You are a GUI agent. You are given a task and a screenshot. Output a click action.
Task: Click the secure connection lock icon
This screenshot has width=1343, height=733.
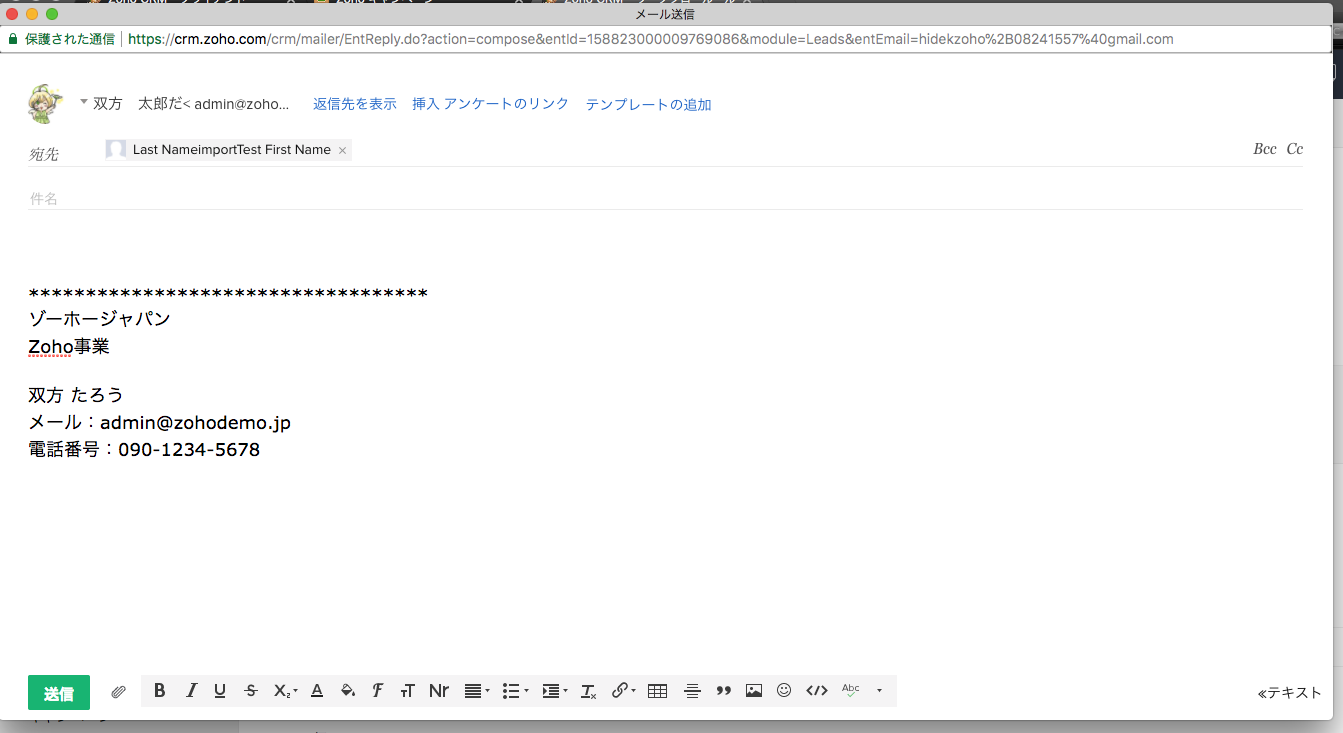(x=13, y=39)
